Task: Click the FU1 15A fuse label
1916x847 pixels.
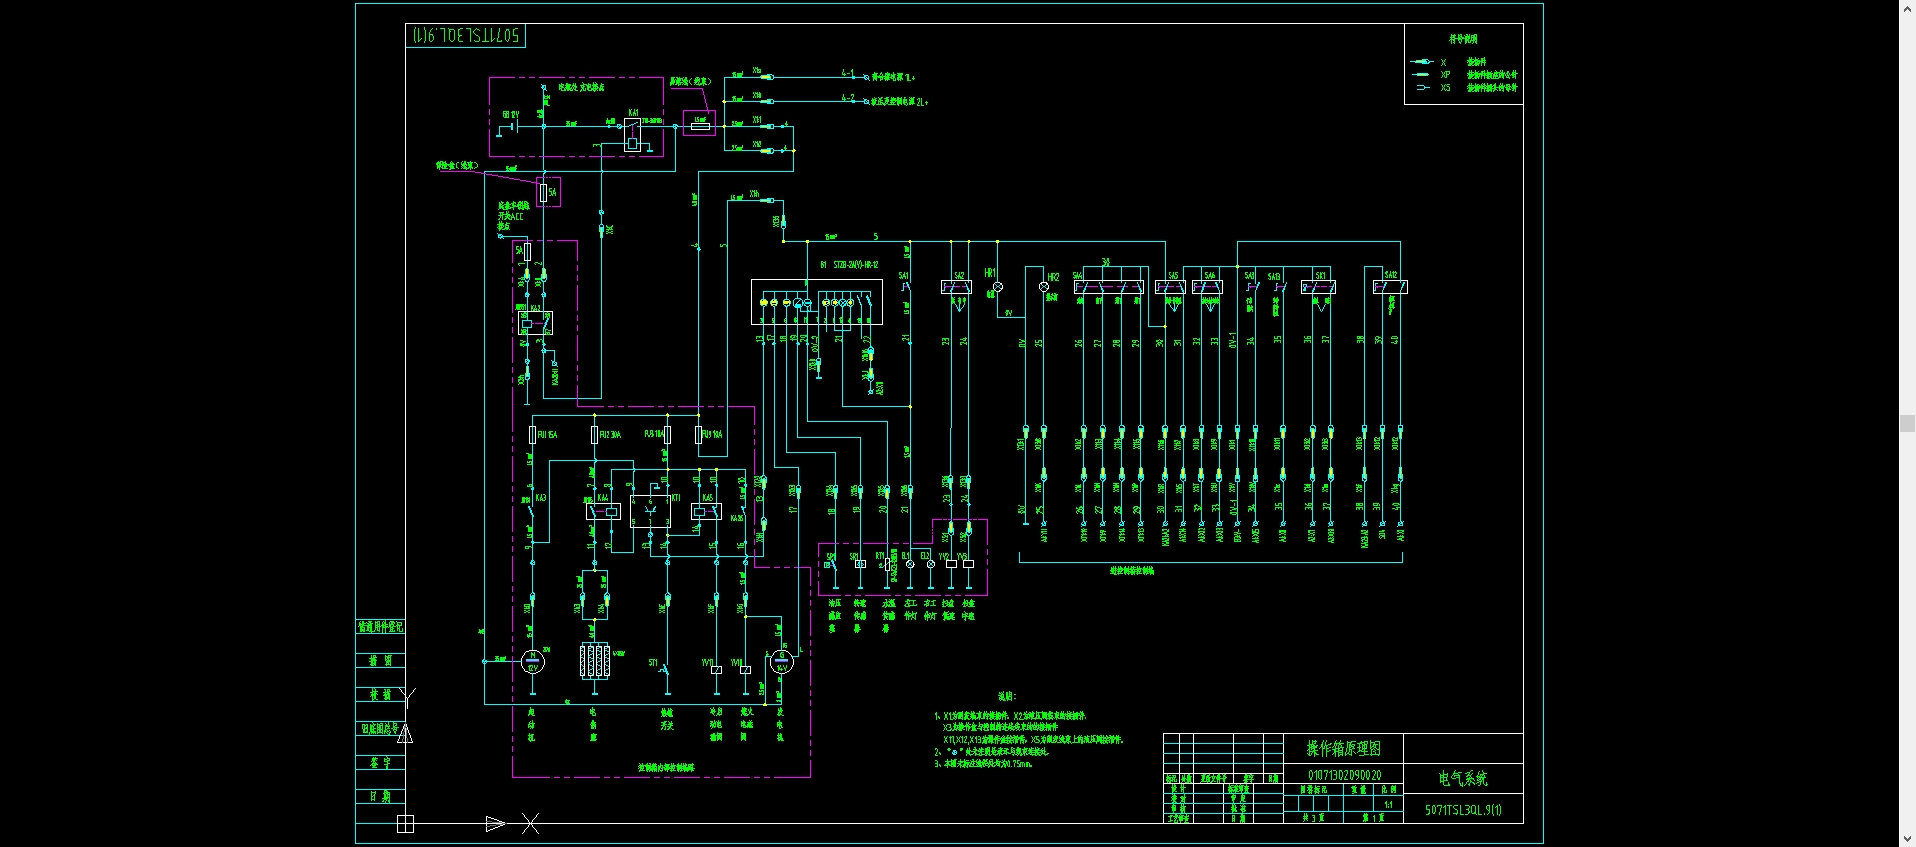Action: click(x=547, y=435)
